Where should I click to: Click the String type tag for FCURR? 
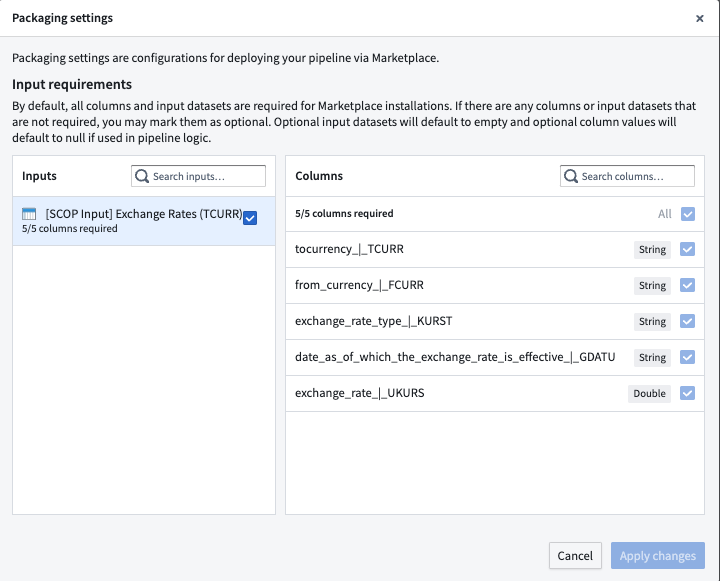(652, 285)
